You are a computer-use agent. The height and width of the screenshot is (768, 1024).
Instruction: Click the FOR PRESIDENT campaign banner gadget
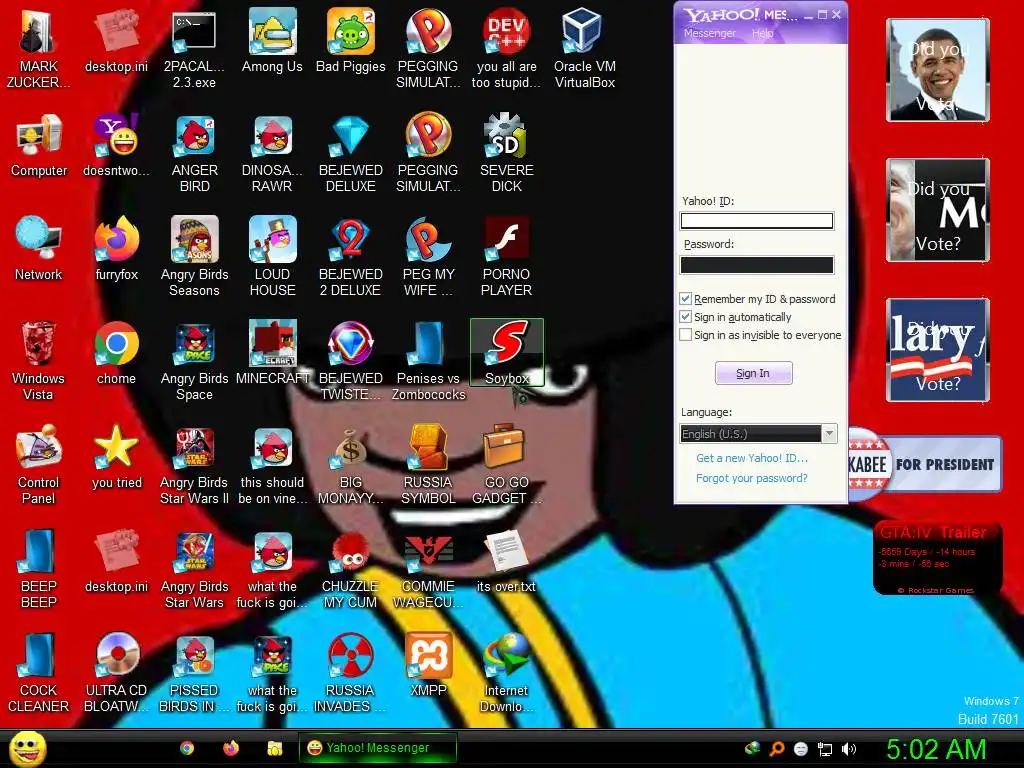(x=925, y=464)
